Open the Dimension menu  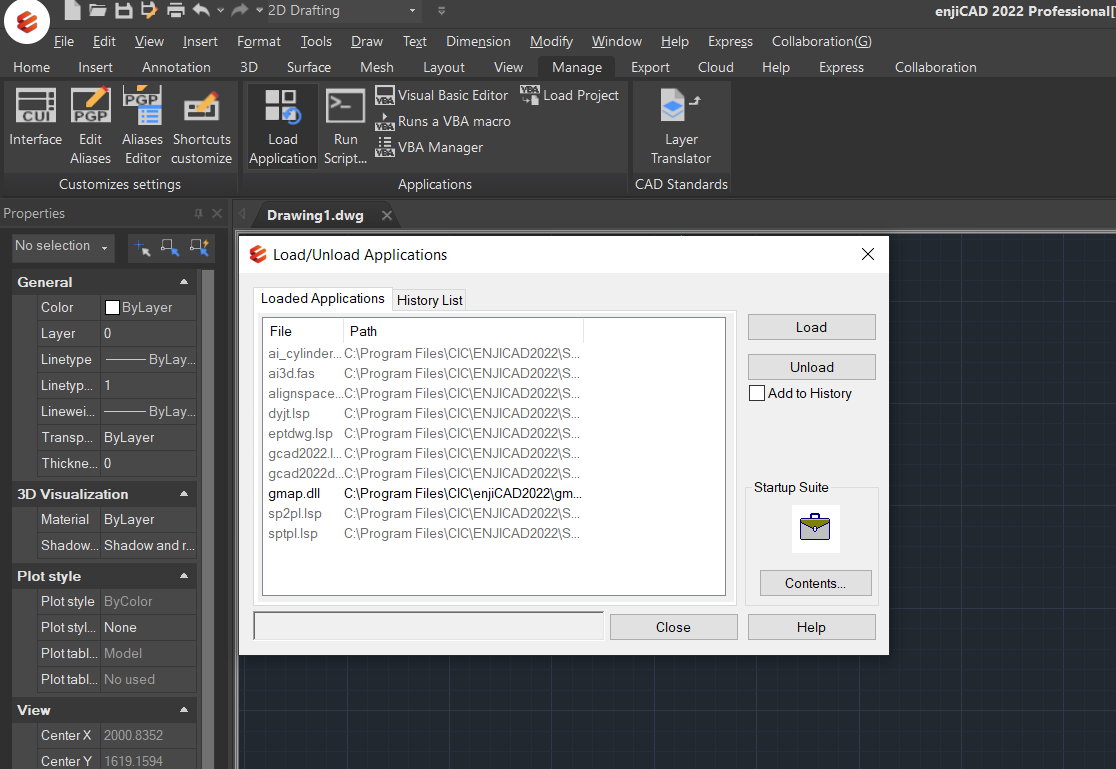coord(478,41)
